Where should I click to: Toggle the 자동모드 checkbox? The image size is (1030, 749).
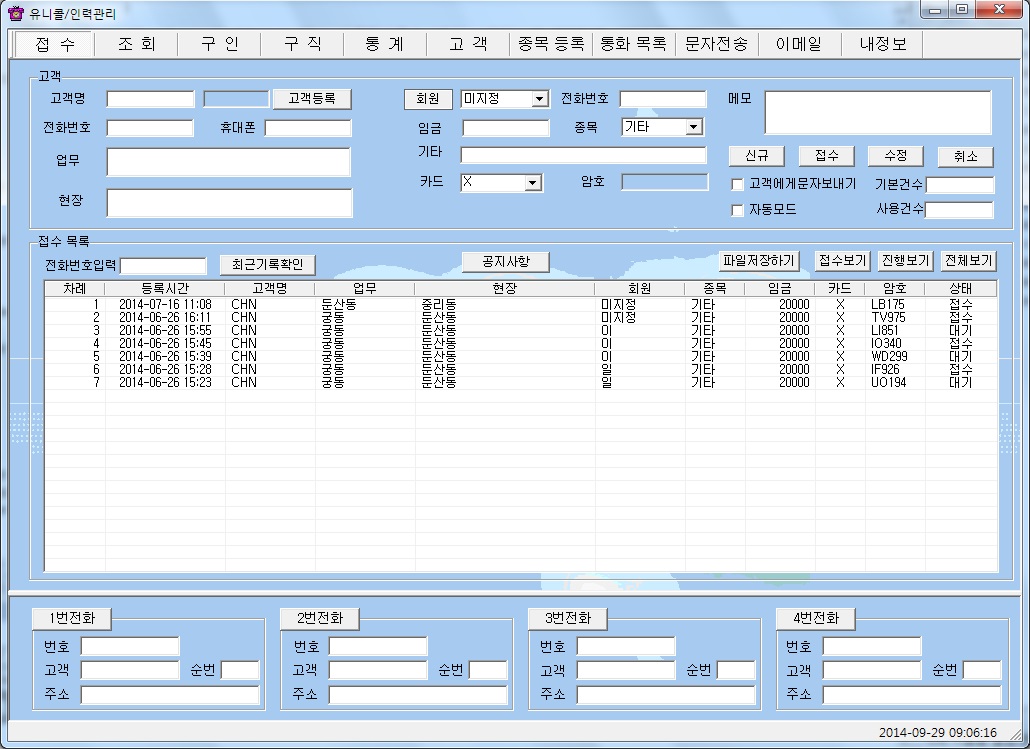tap(738, 210)
